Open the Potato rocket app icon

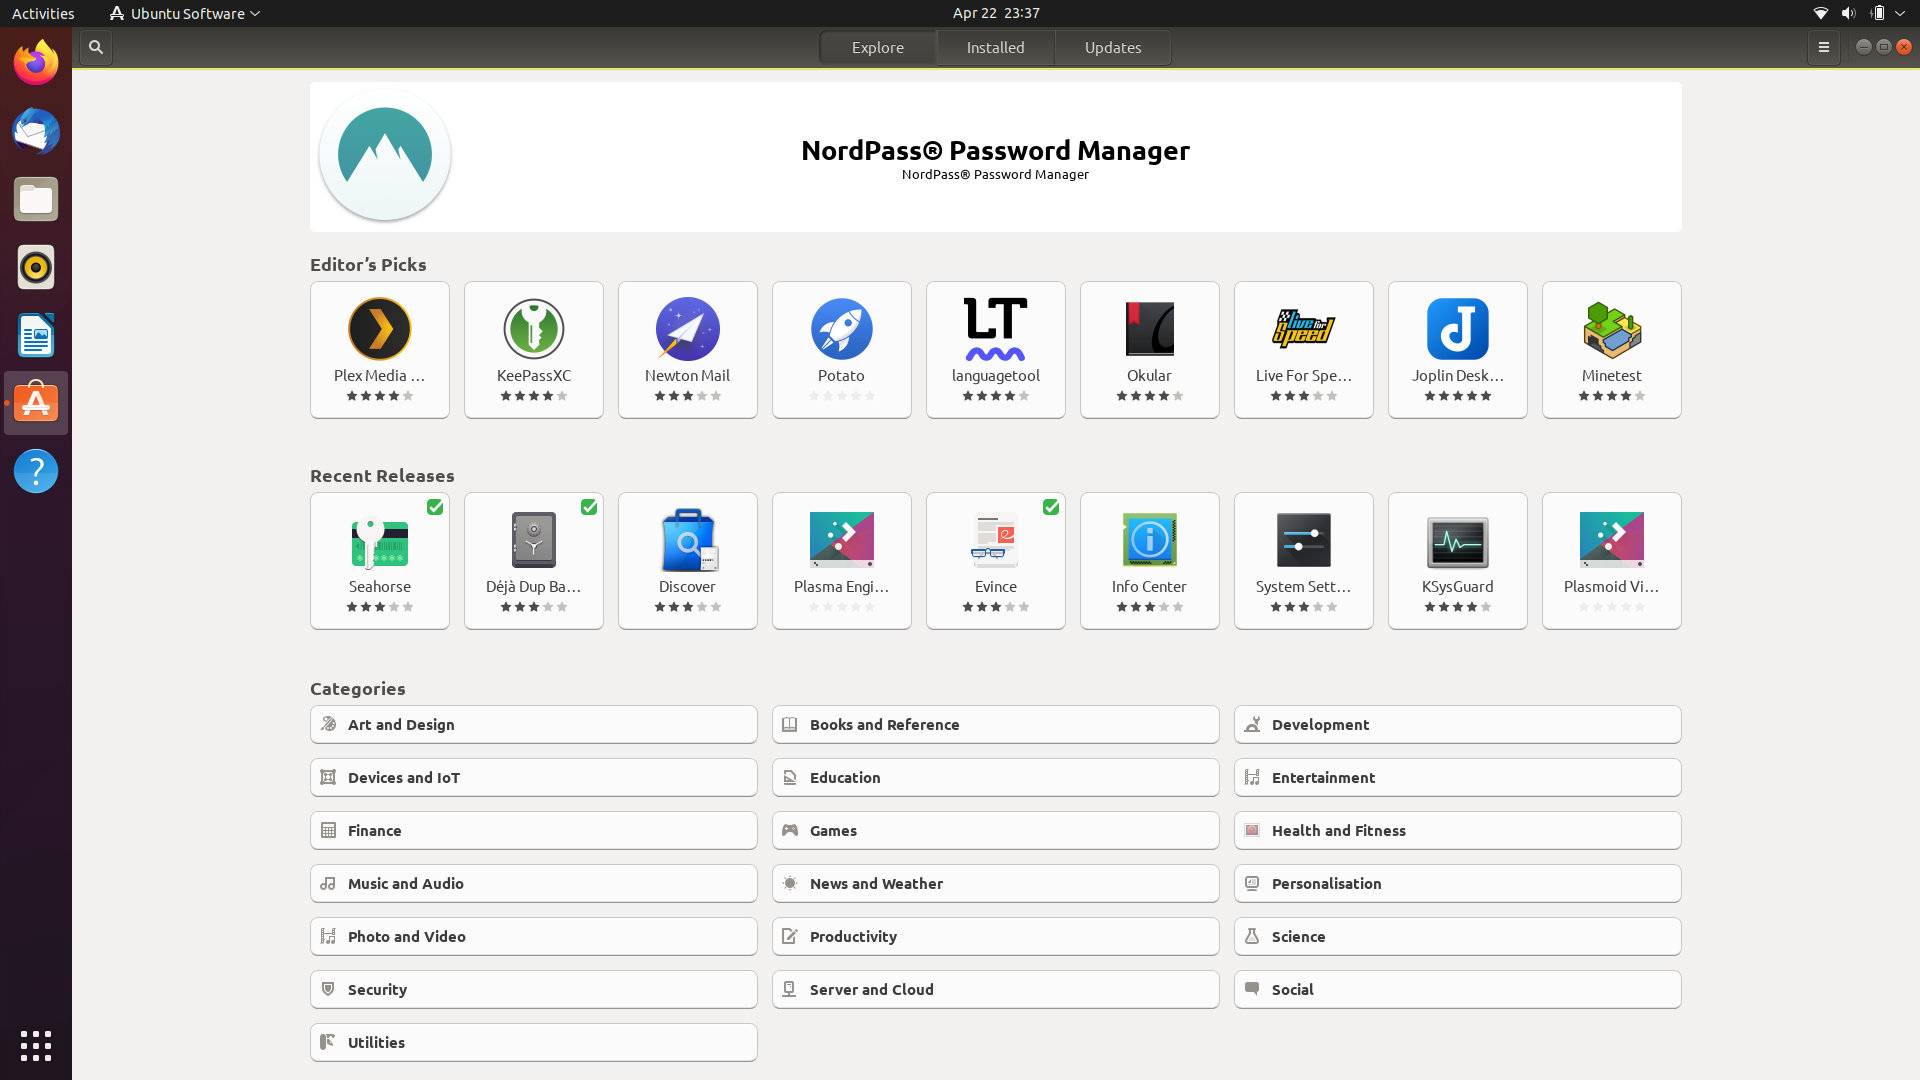842,329
